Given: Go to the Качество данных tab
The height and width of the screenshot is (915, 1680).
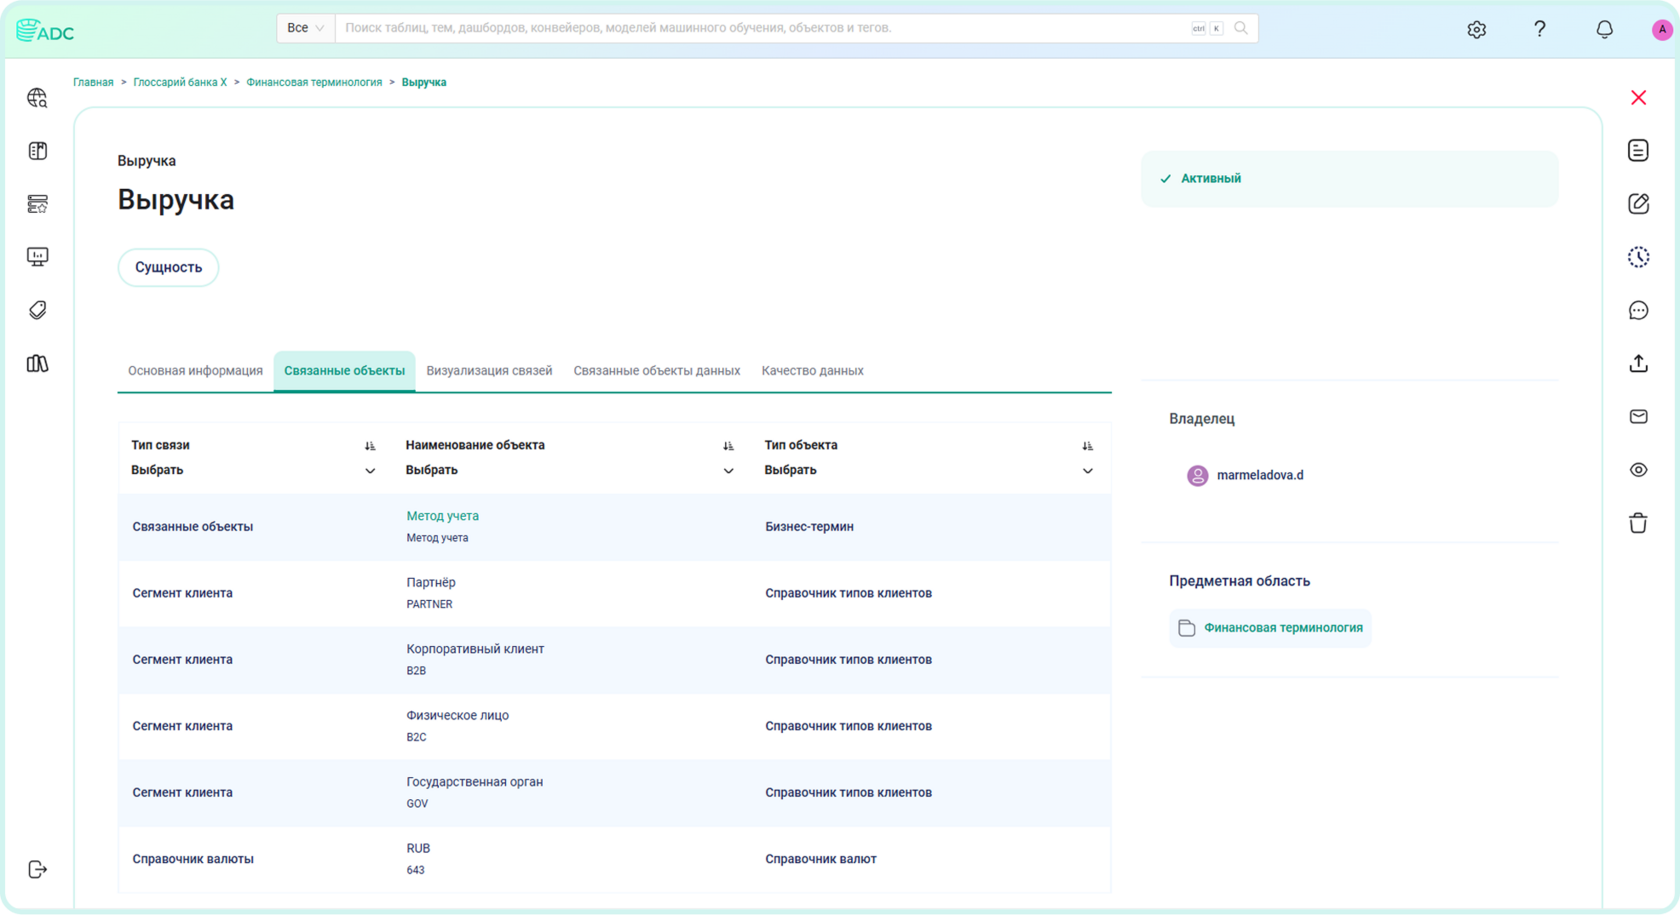Looking at the screenshot, I should (x=812, y=371).
